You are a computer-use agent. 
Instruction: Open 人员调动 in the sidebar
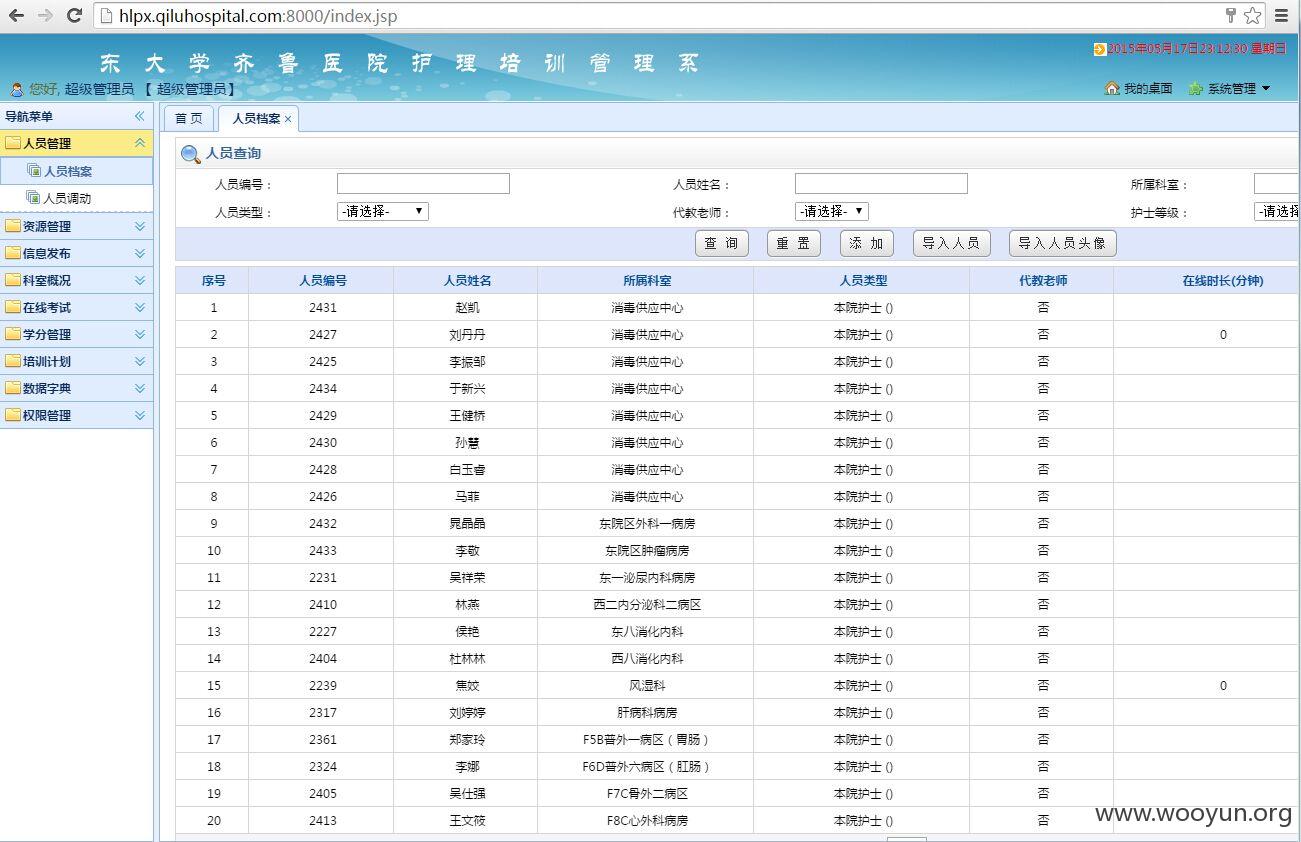(76, 198)
